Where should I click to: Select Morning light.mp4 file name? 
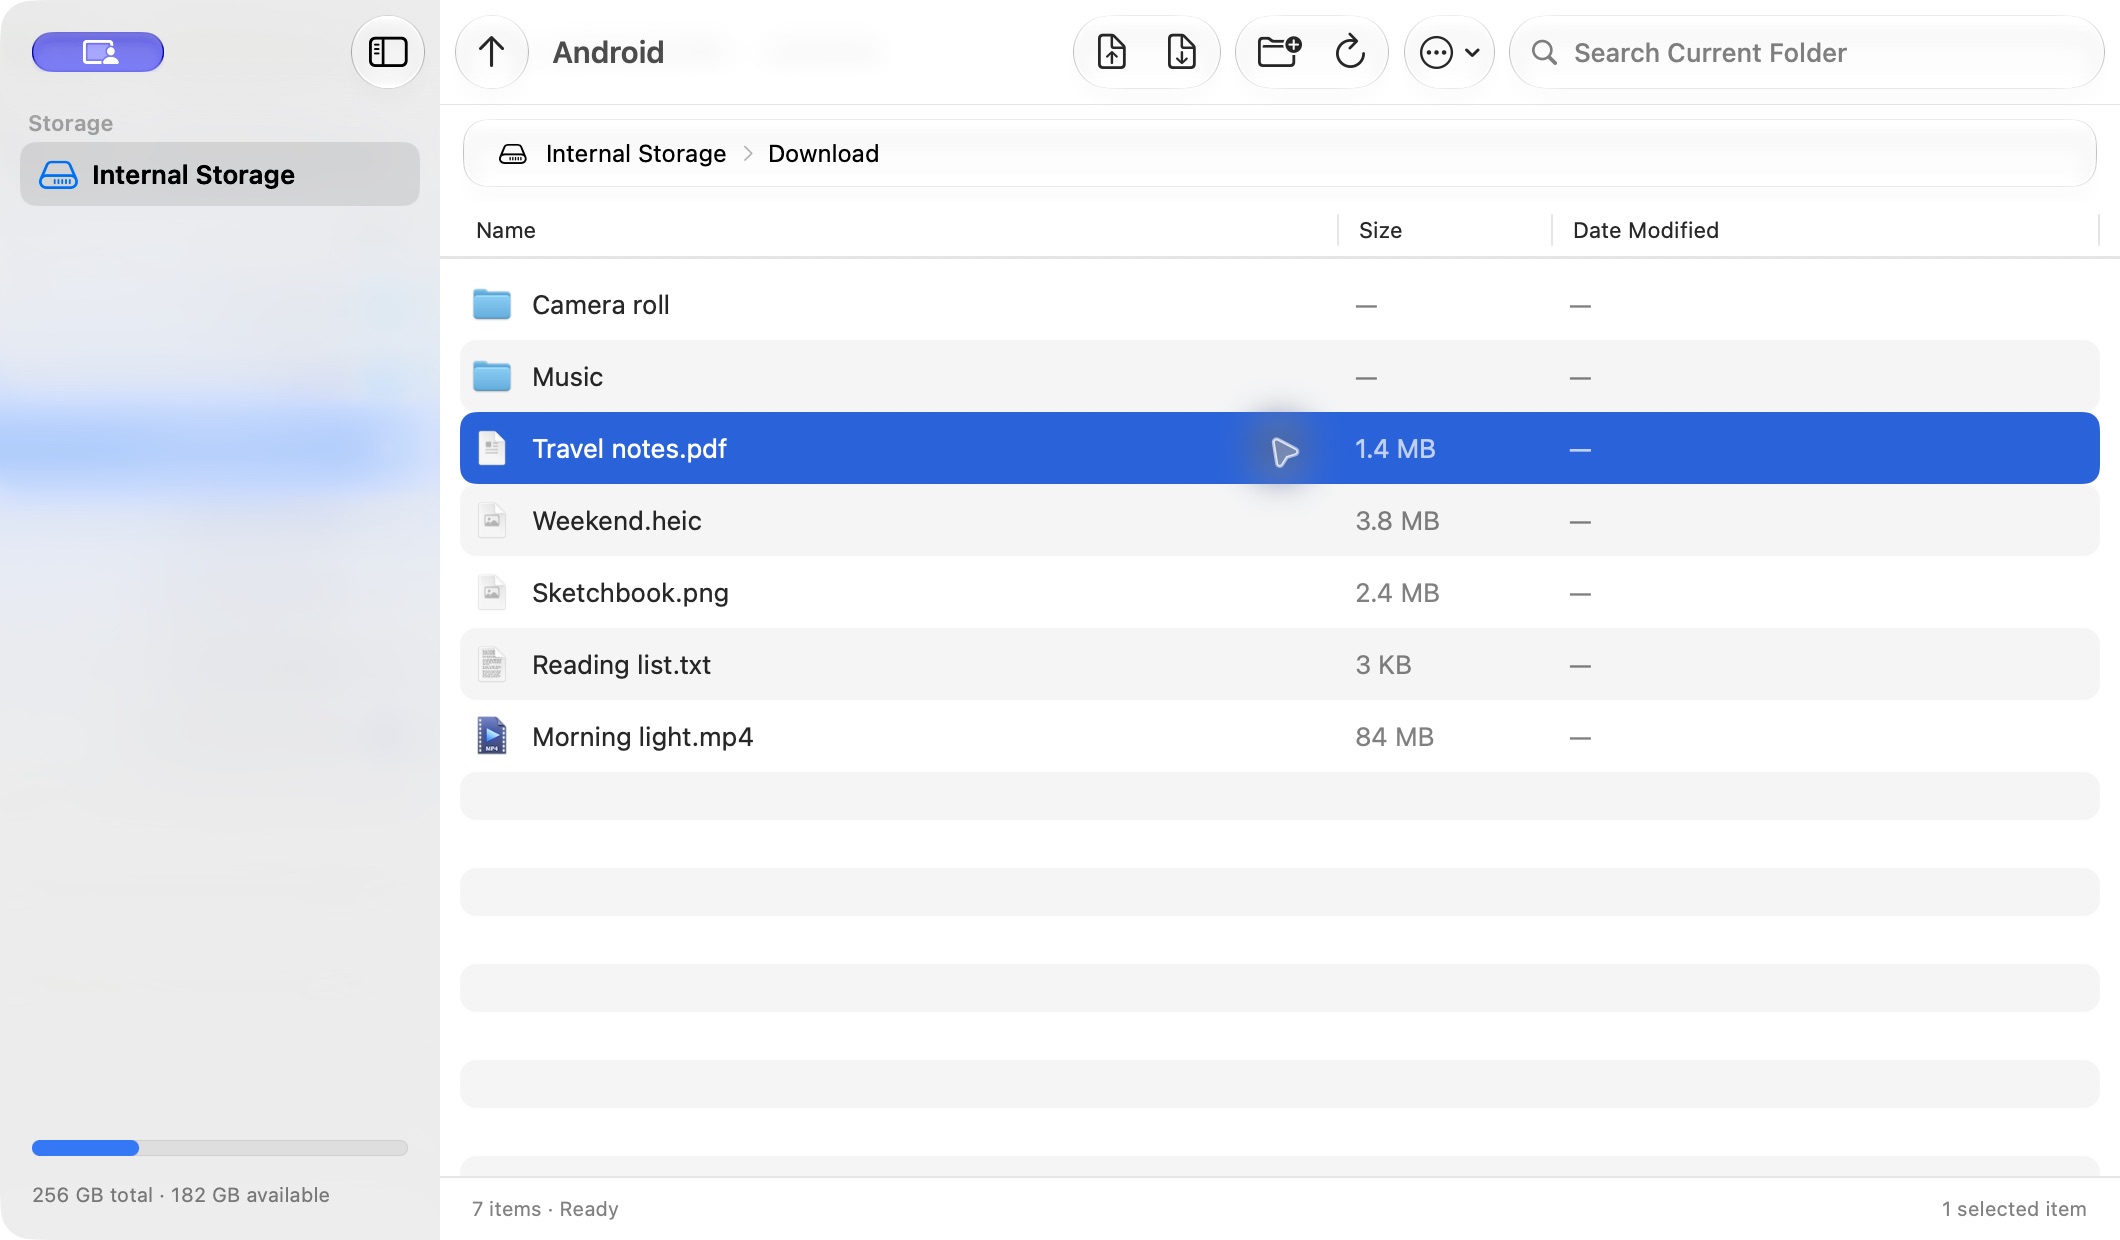click(x=642, y=737)
